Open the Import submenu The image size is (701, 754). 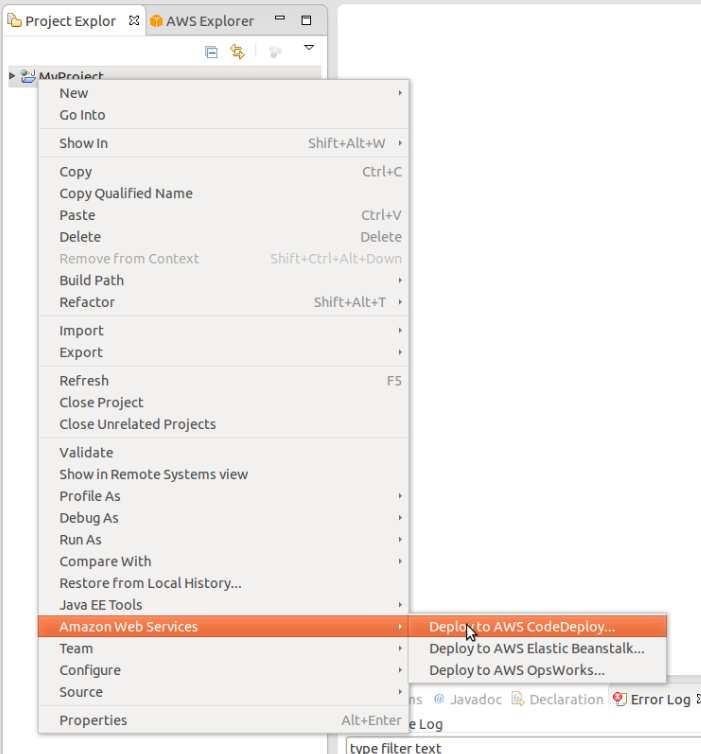[224, 330]
